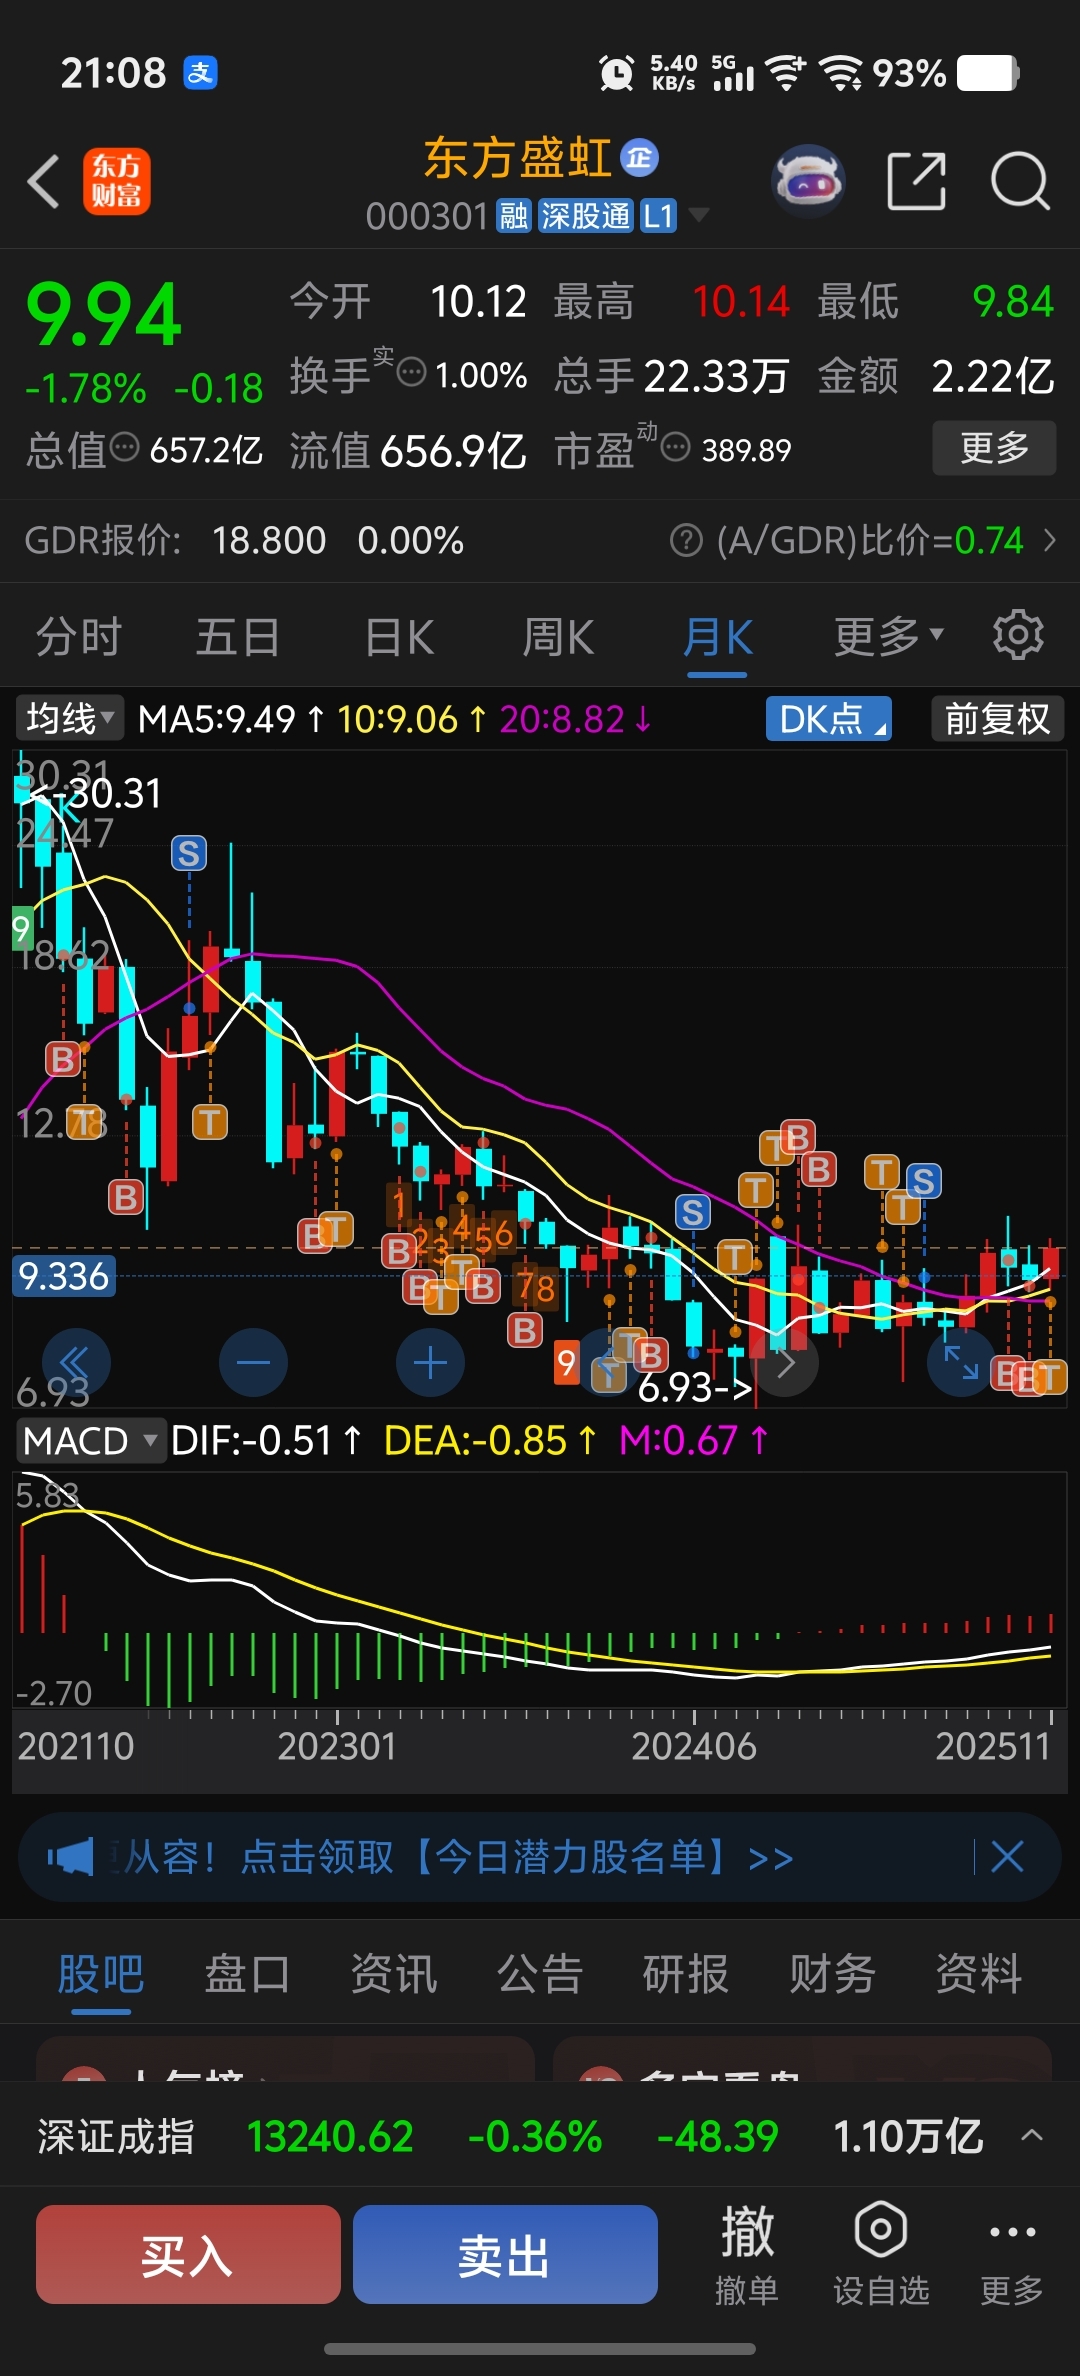
Task: Tap the 总值 info circle icon
Action: pyautogui.click(x=124, y=448)
